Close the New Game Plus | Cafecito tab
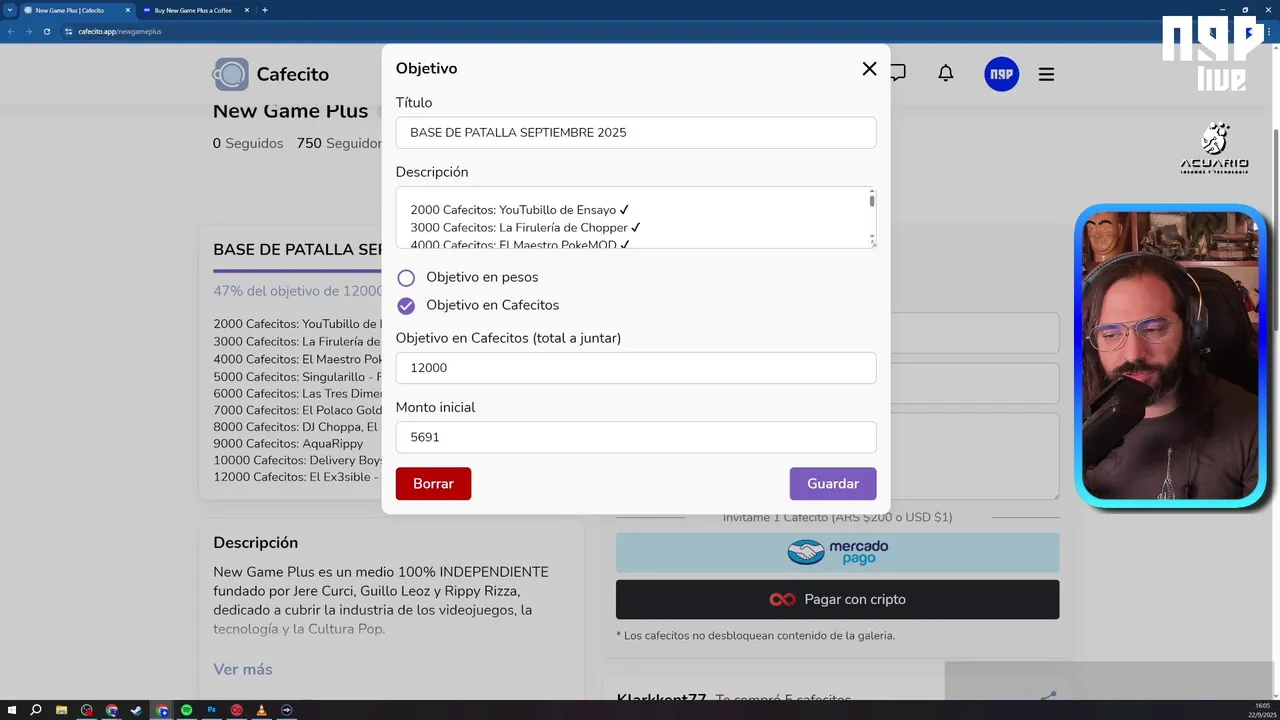Viewport: 1280px width, 720px height. click(127, 10)
